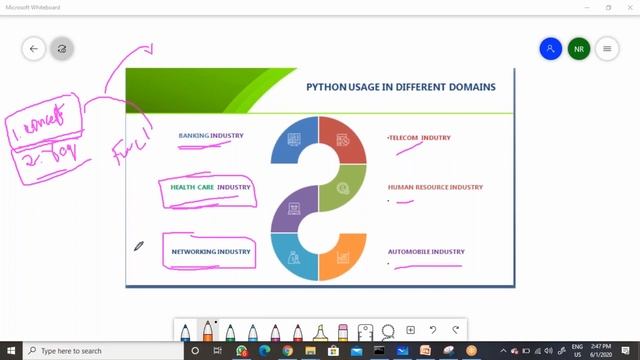Viewport: 640px width, 360px height.
Task: Open Cortana circle on taskbar
Action: click(195, 351)
